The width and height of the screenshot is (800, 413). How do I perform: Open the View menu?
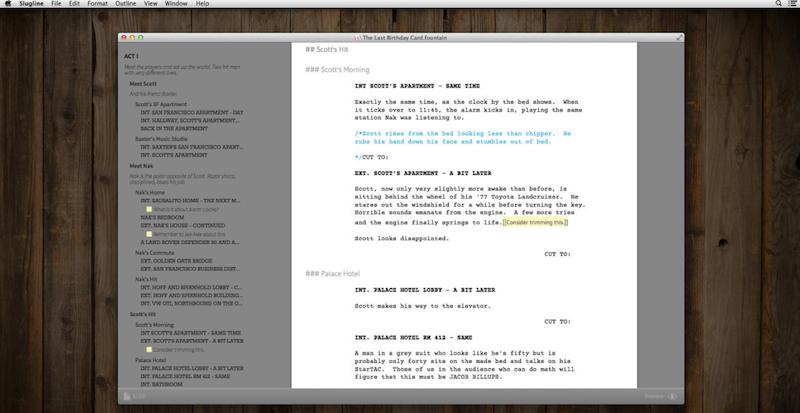coord(151,3)
